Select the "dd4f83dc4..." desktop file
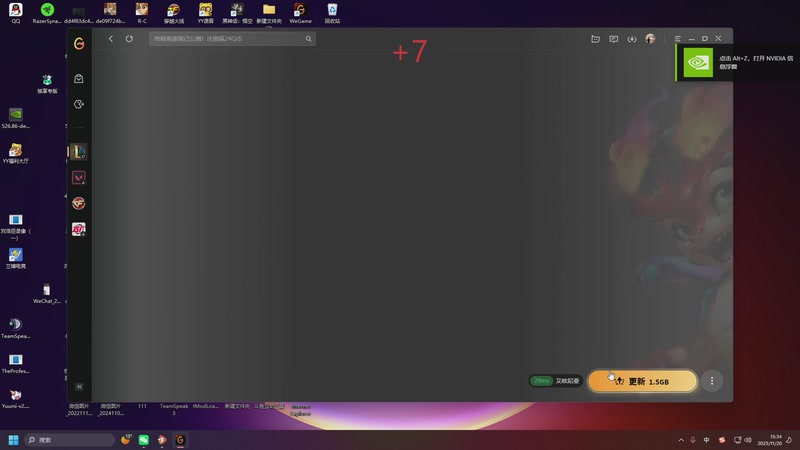800x450 pixels. [x=79, y=13]
